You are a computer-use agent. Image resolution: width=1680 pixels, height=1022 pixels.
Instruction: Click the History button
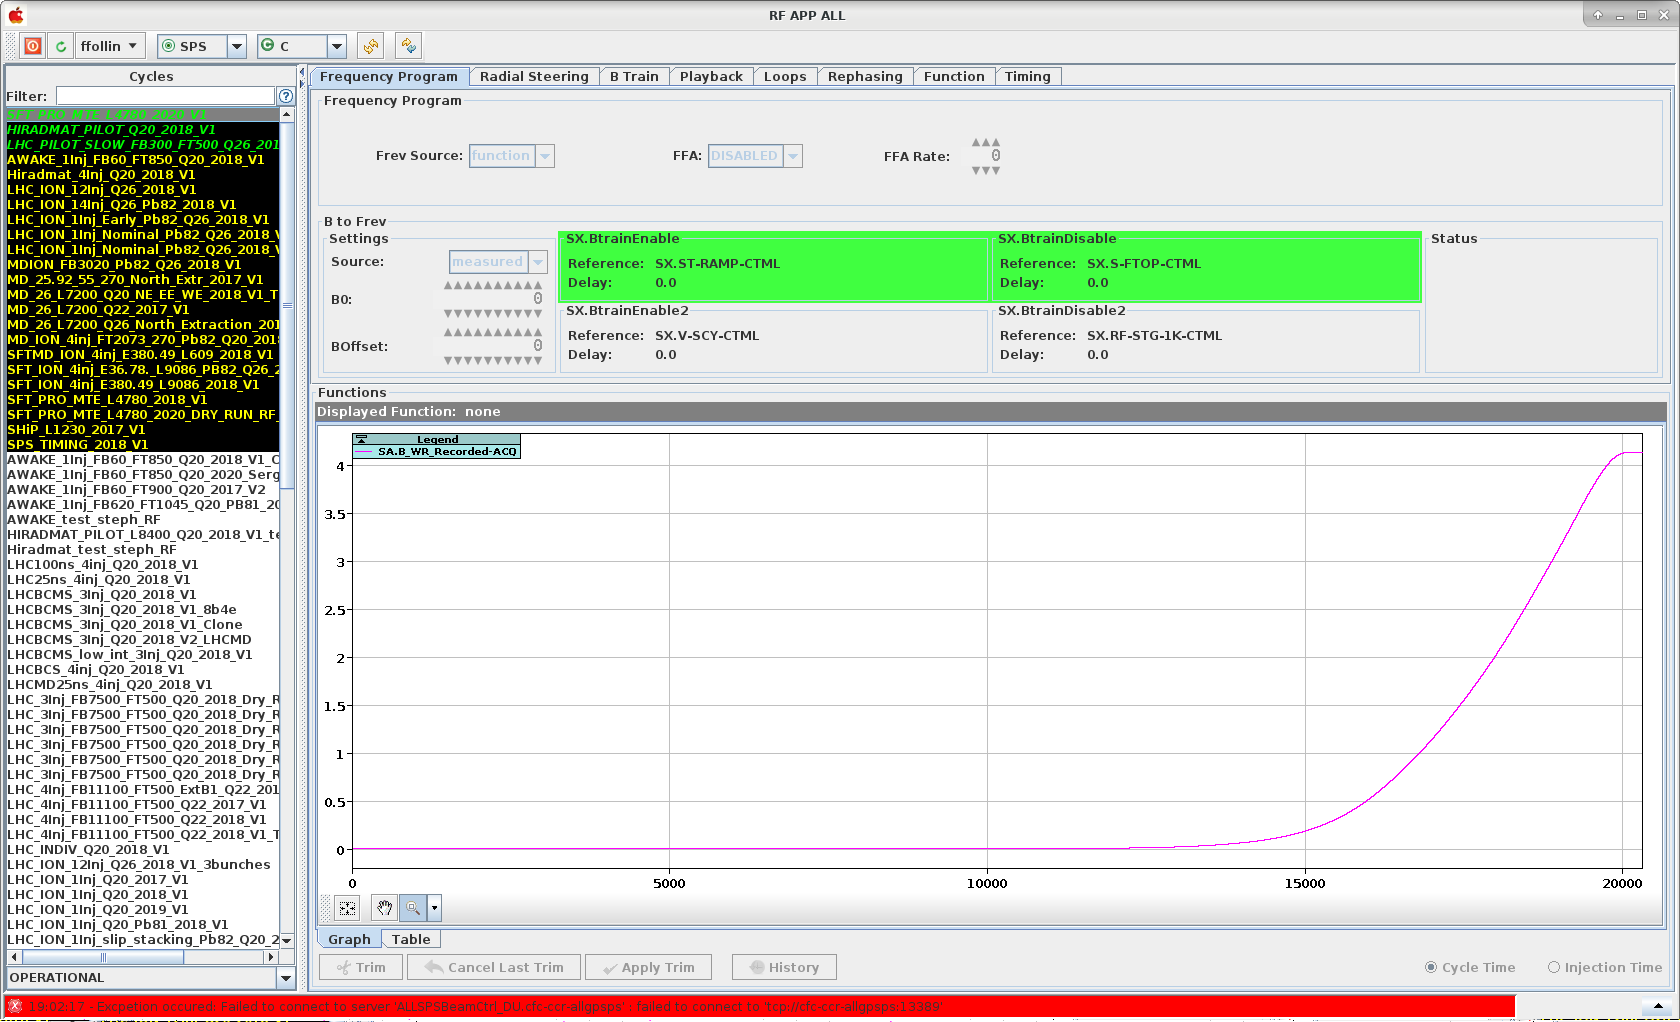[784, 967]
